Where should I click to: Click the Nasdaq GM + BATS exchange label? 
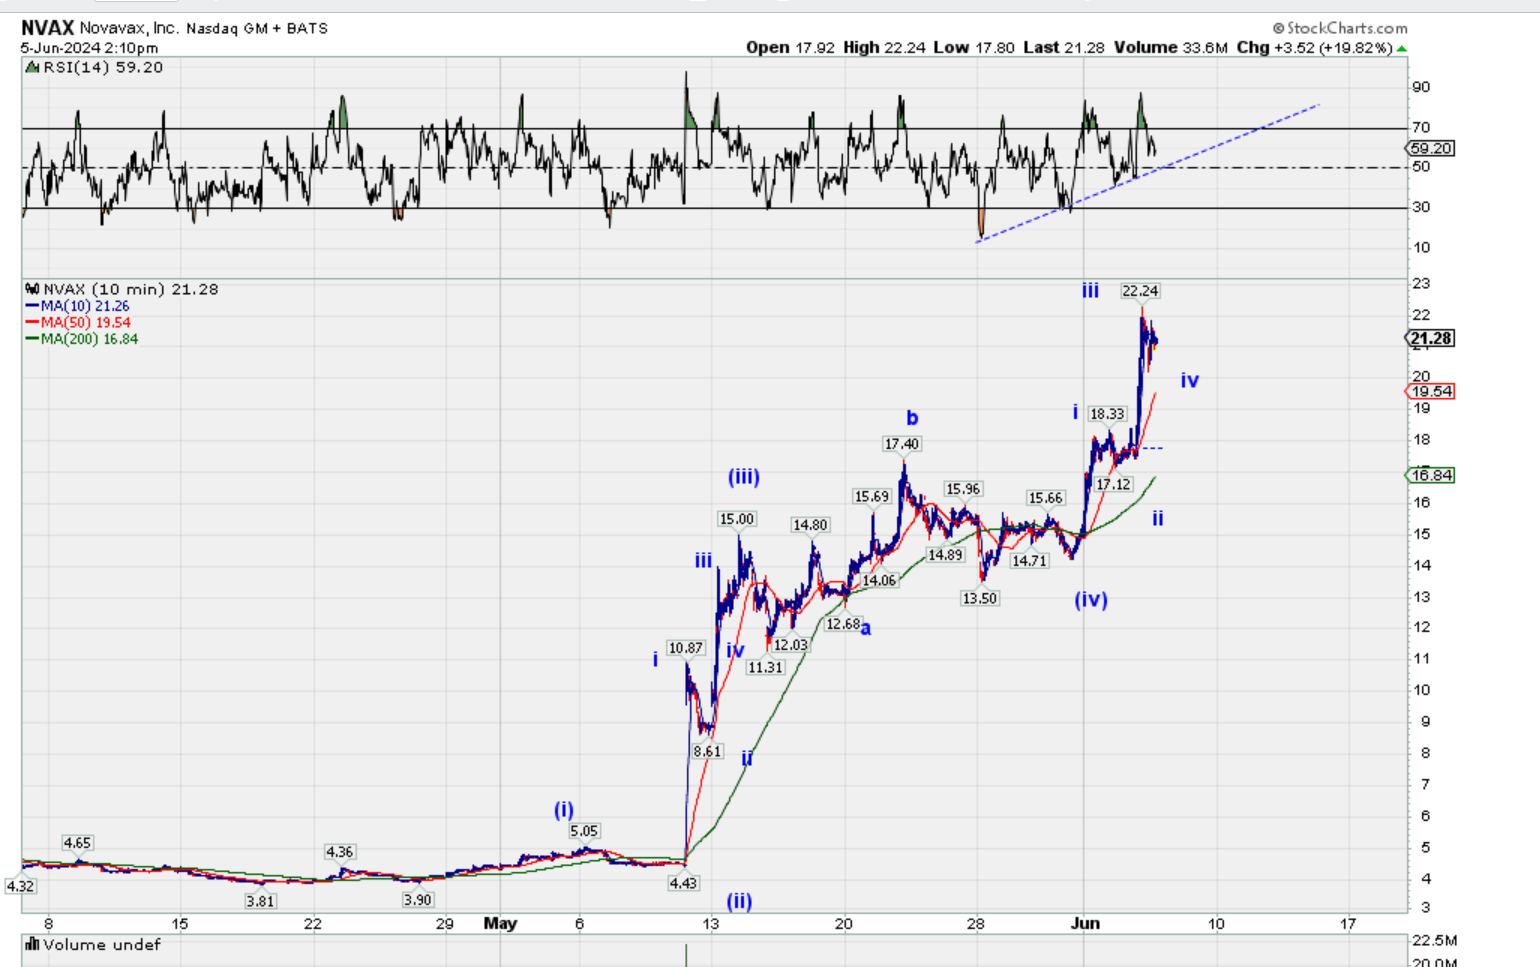[257, 28]
